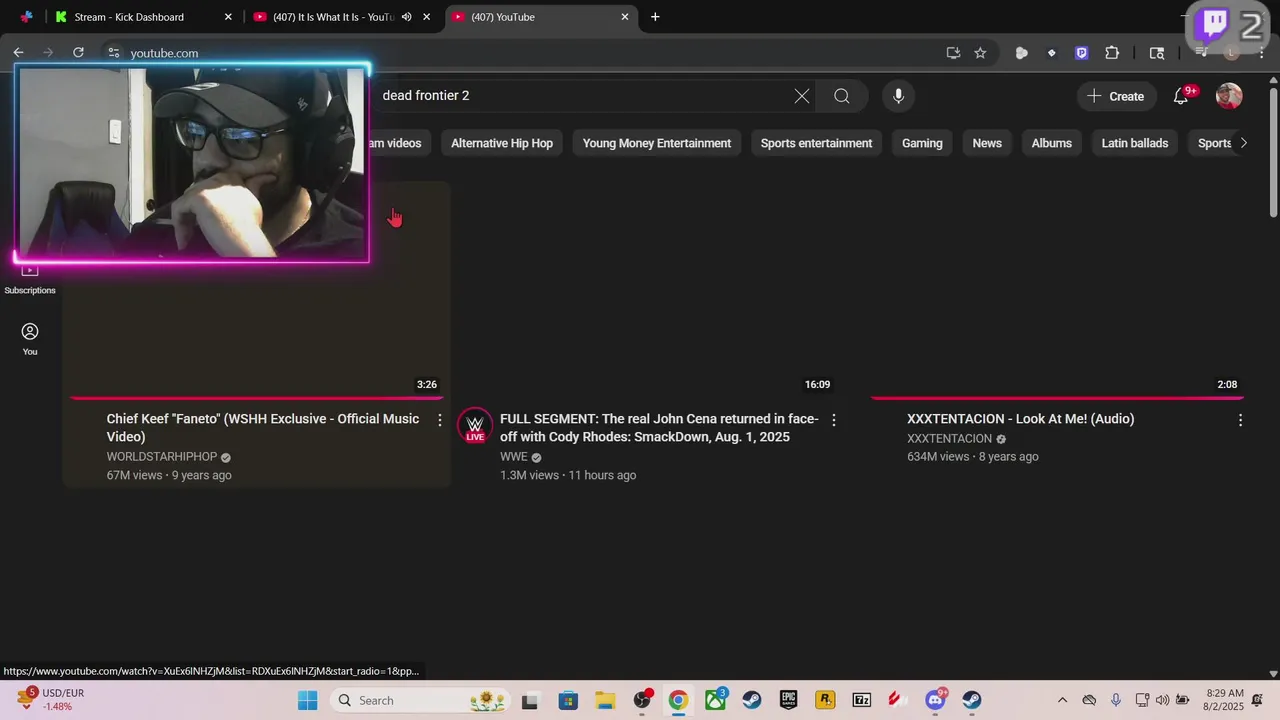1280x720 pixels.
Task: Click the Create button
Action: (x=1116, y=96)
